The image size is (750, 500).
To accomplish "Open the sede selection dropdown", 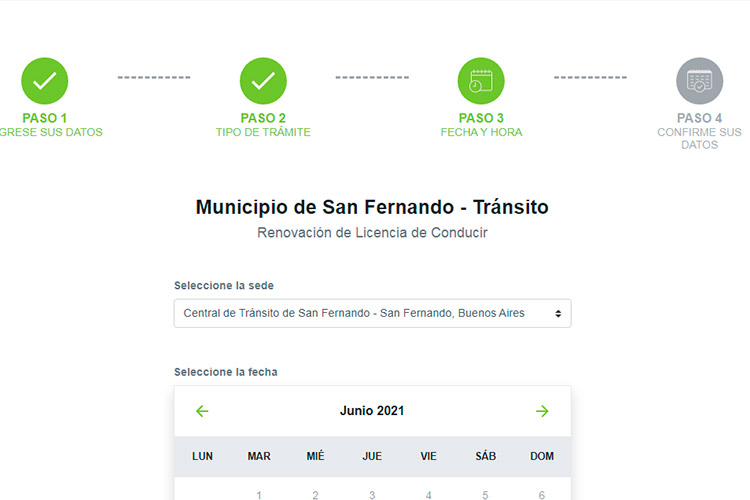I will coord(372,313).
